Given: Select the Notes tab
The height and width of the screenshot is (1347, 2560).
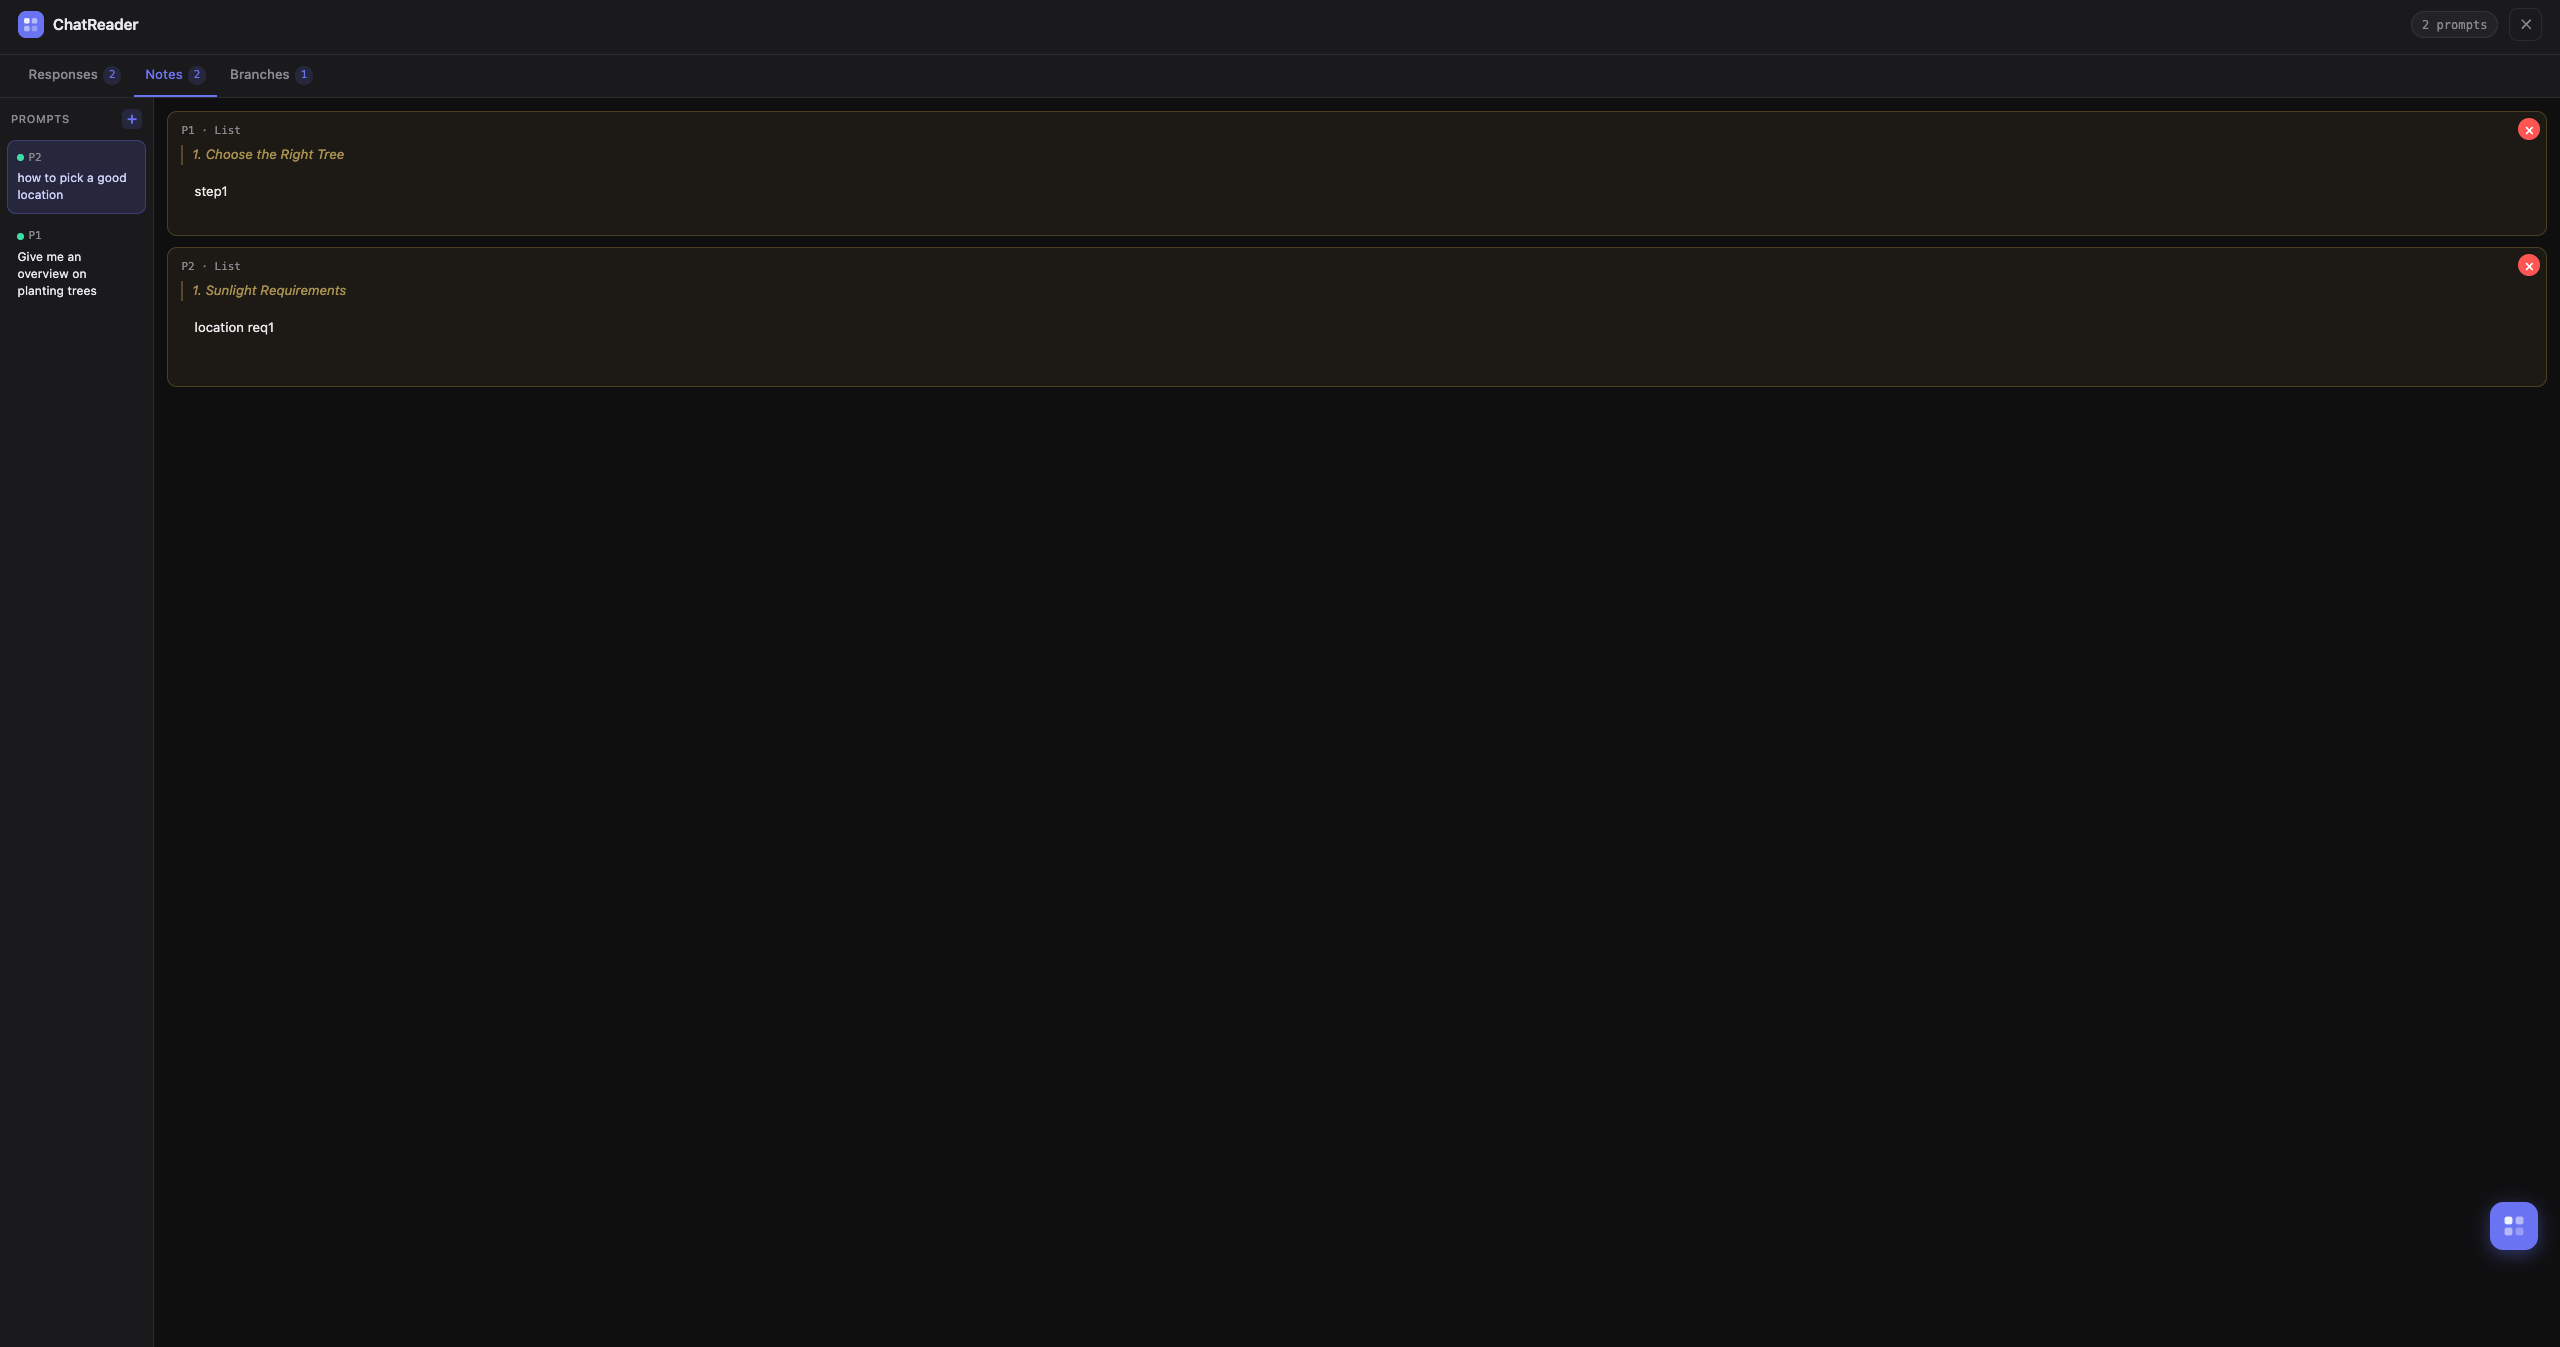Looking at the screenshot, I should click(x=175, y=75).
